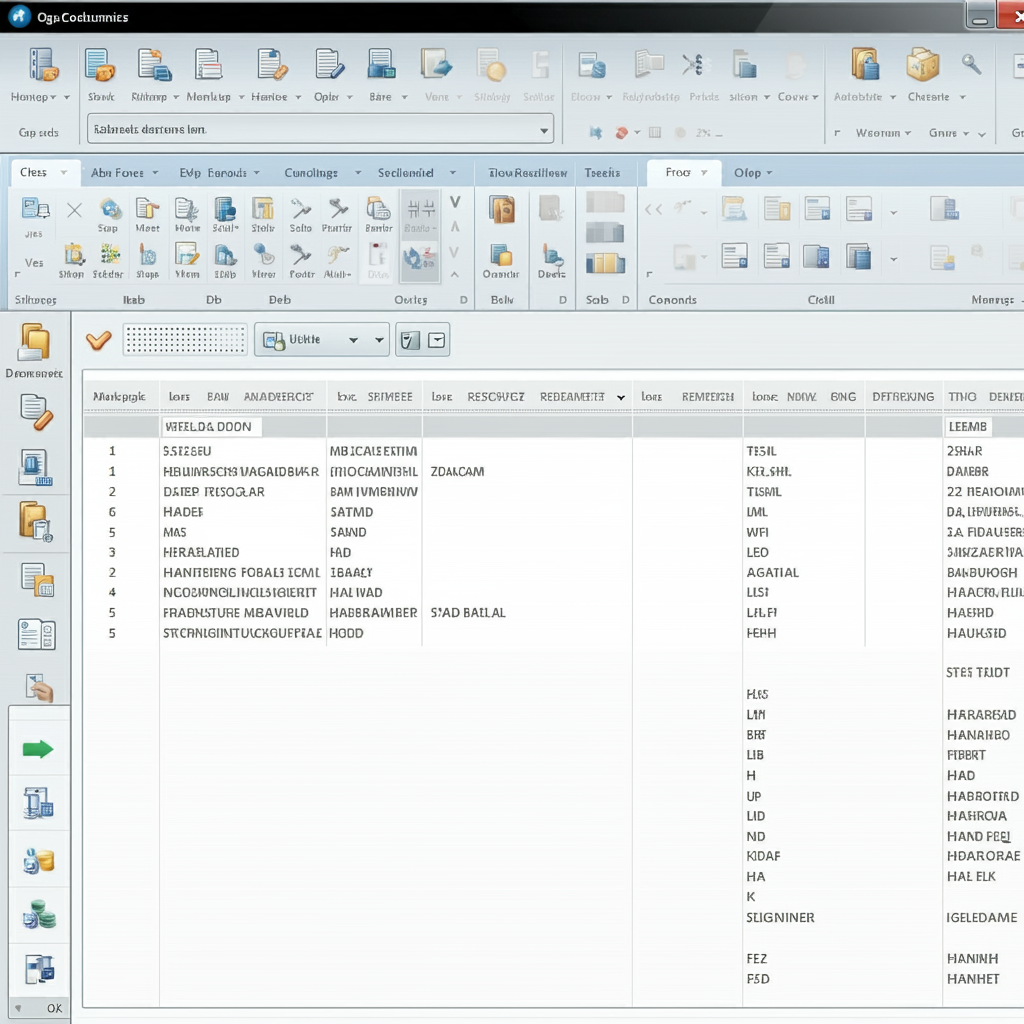Toggle the small box button beside Uckle

(437, 340)
